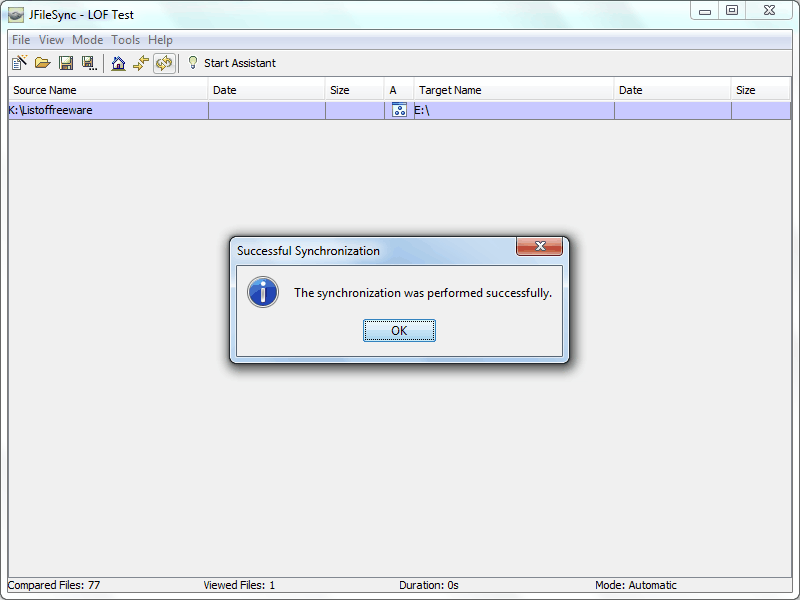
Task: Click the Save As floppy icon
Action: pyautogui.click(x=89, y=63)
